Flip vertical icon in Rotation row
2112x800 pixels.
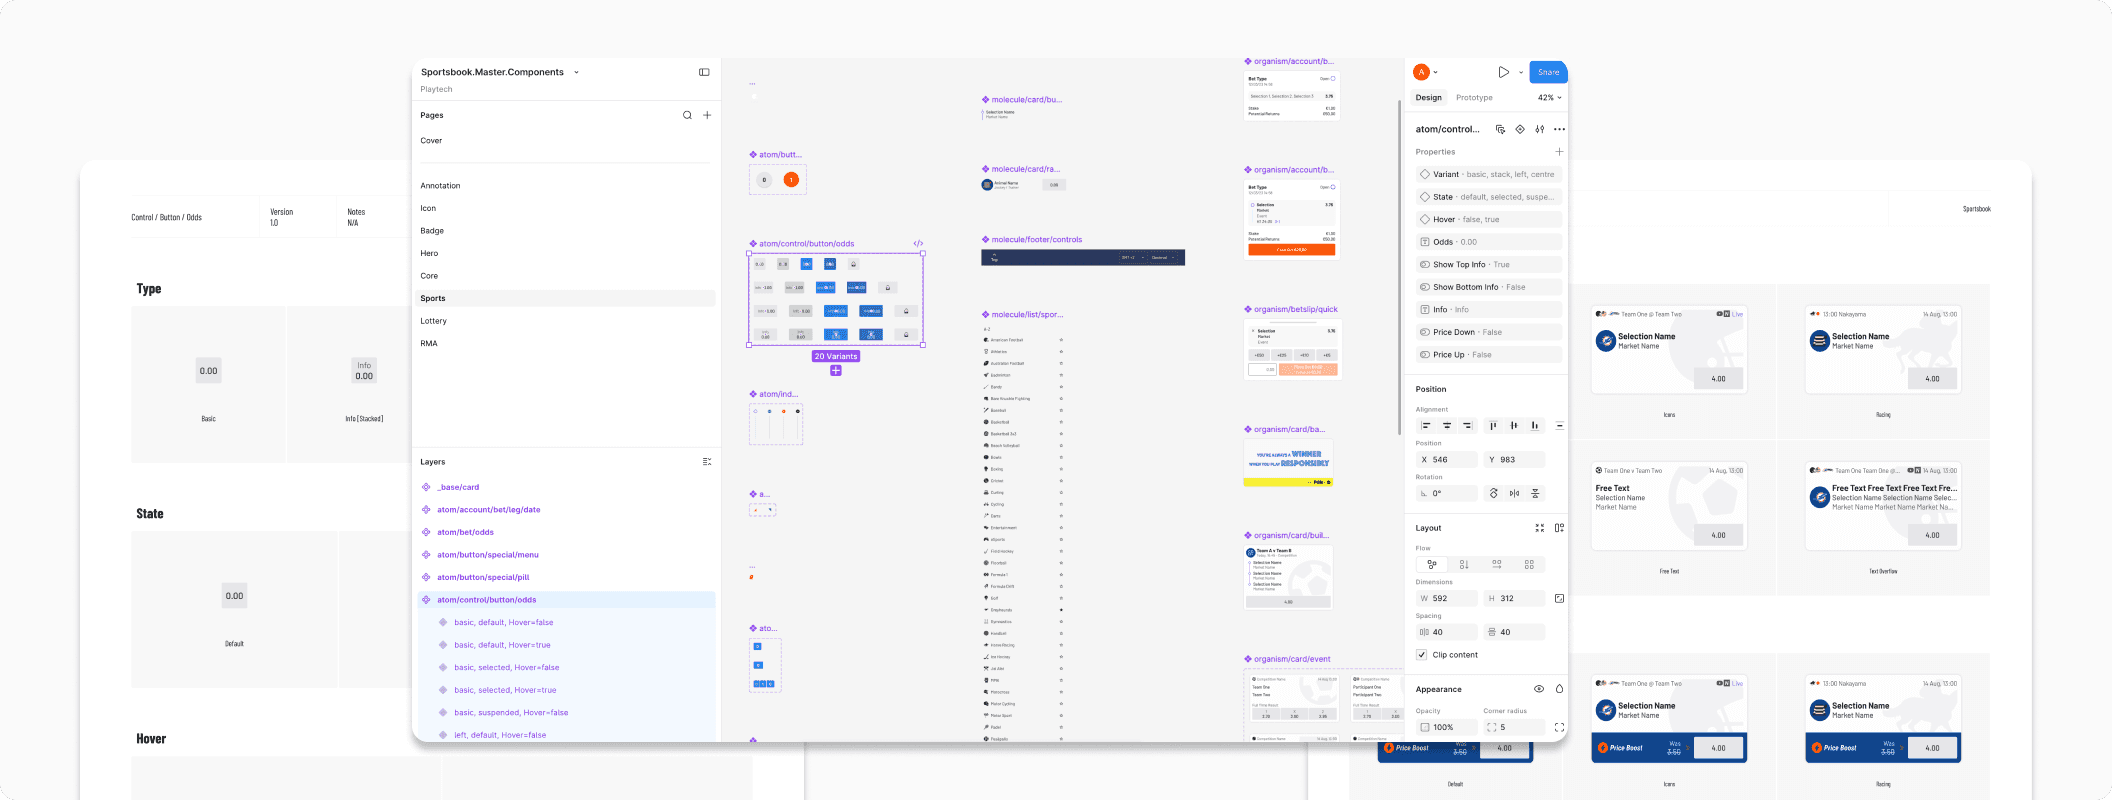click(x=1535, y=493)
